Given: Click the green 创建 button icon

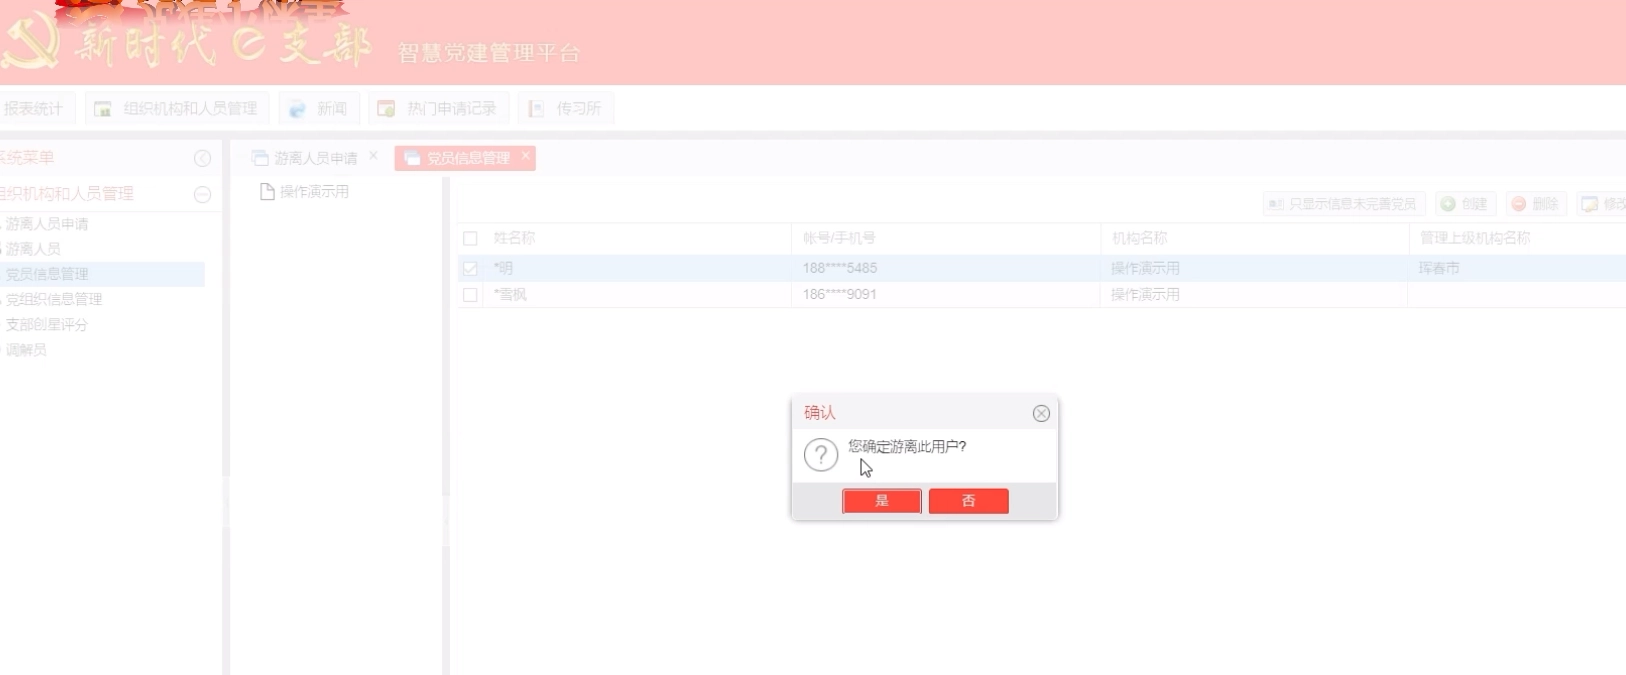Looking at the screenshot, I should 1449,204.
